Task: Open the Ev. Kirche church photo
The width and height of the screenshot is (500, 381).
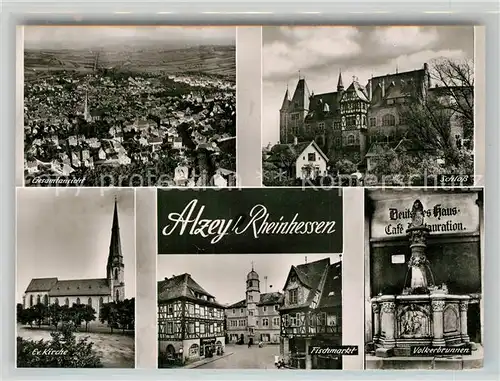Action: [x=76, y=278]
